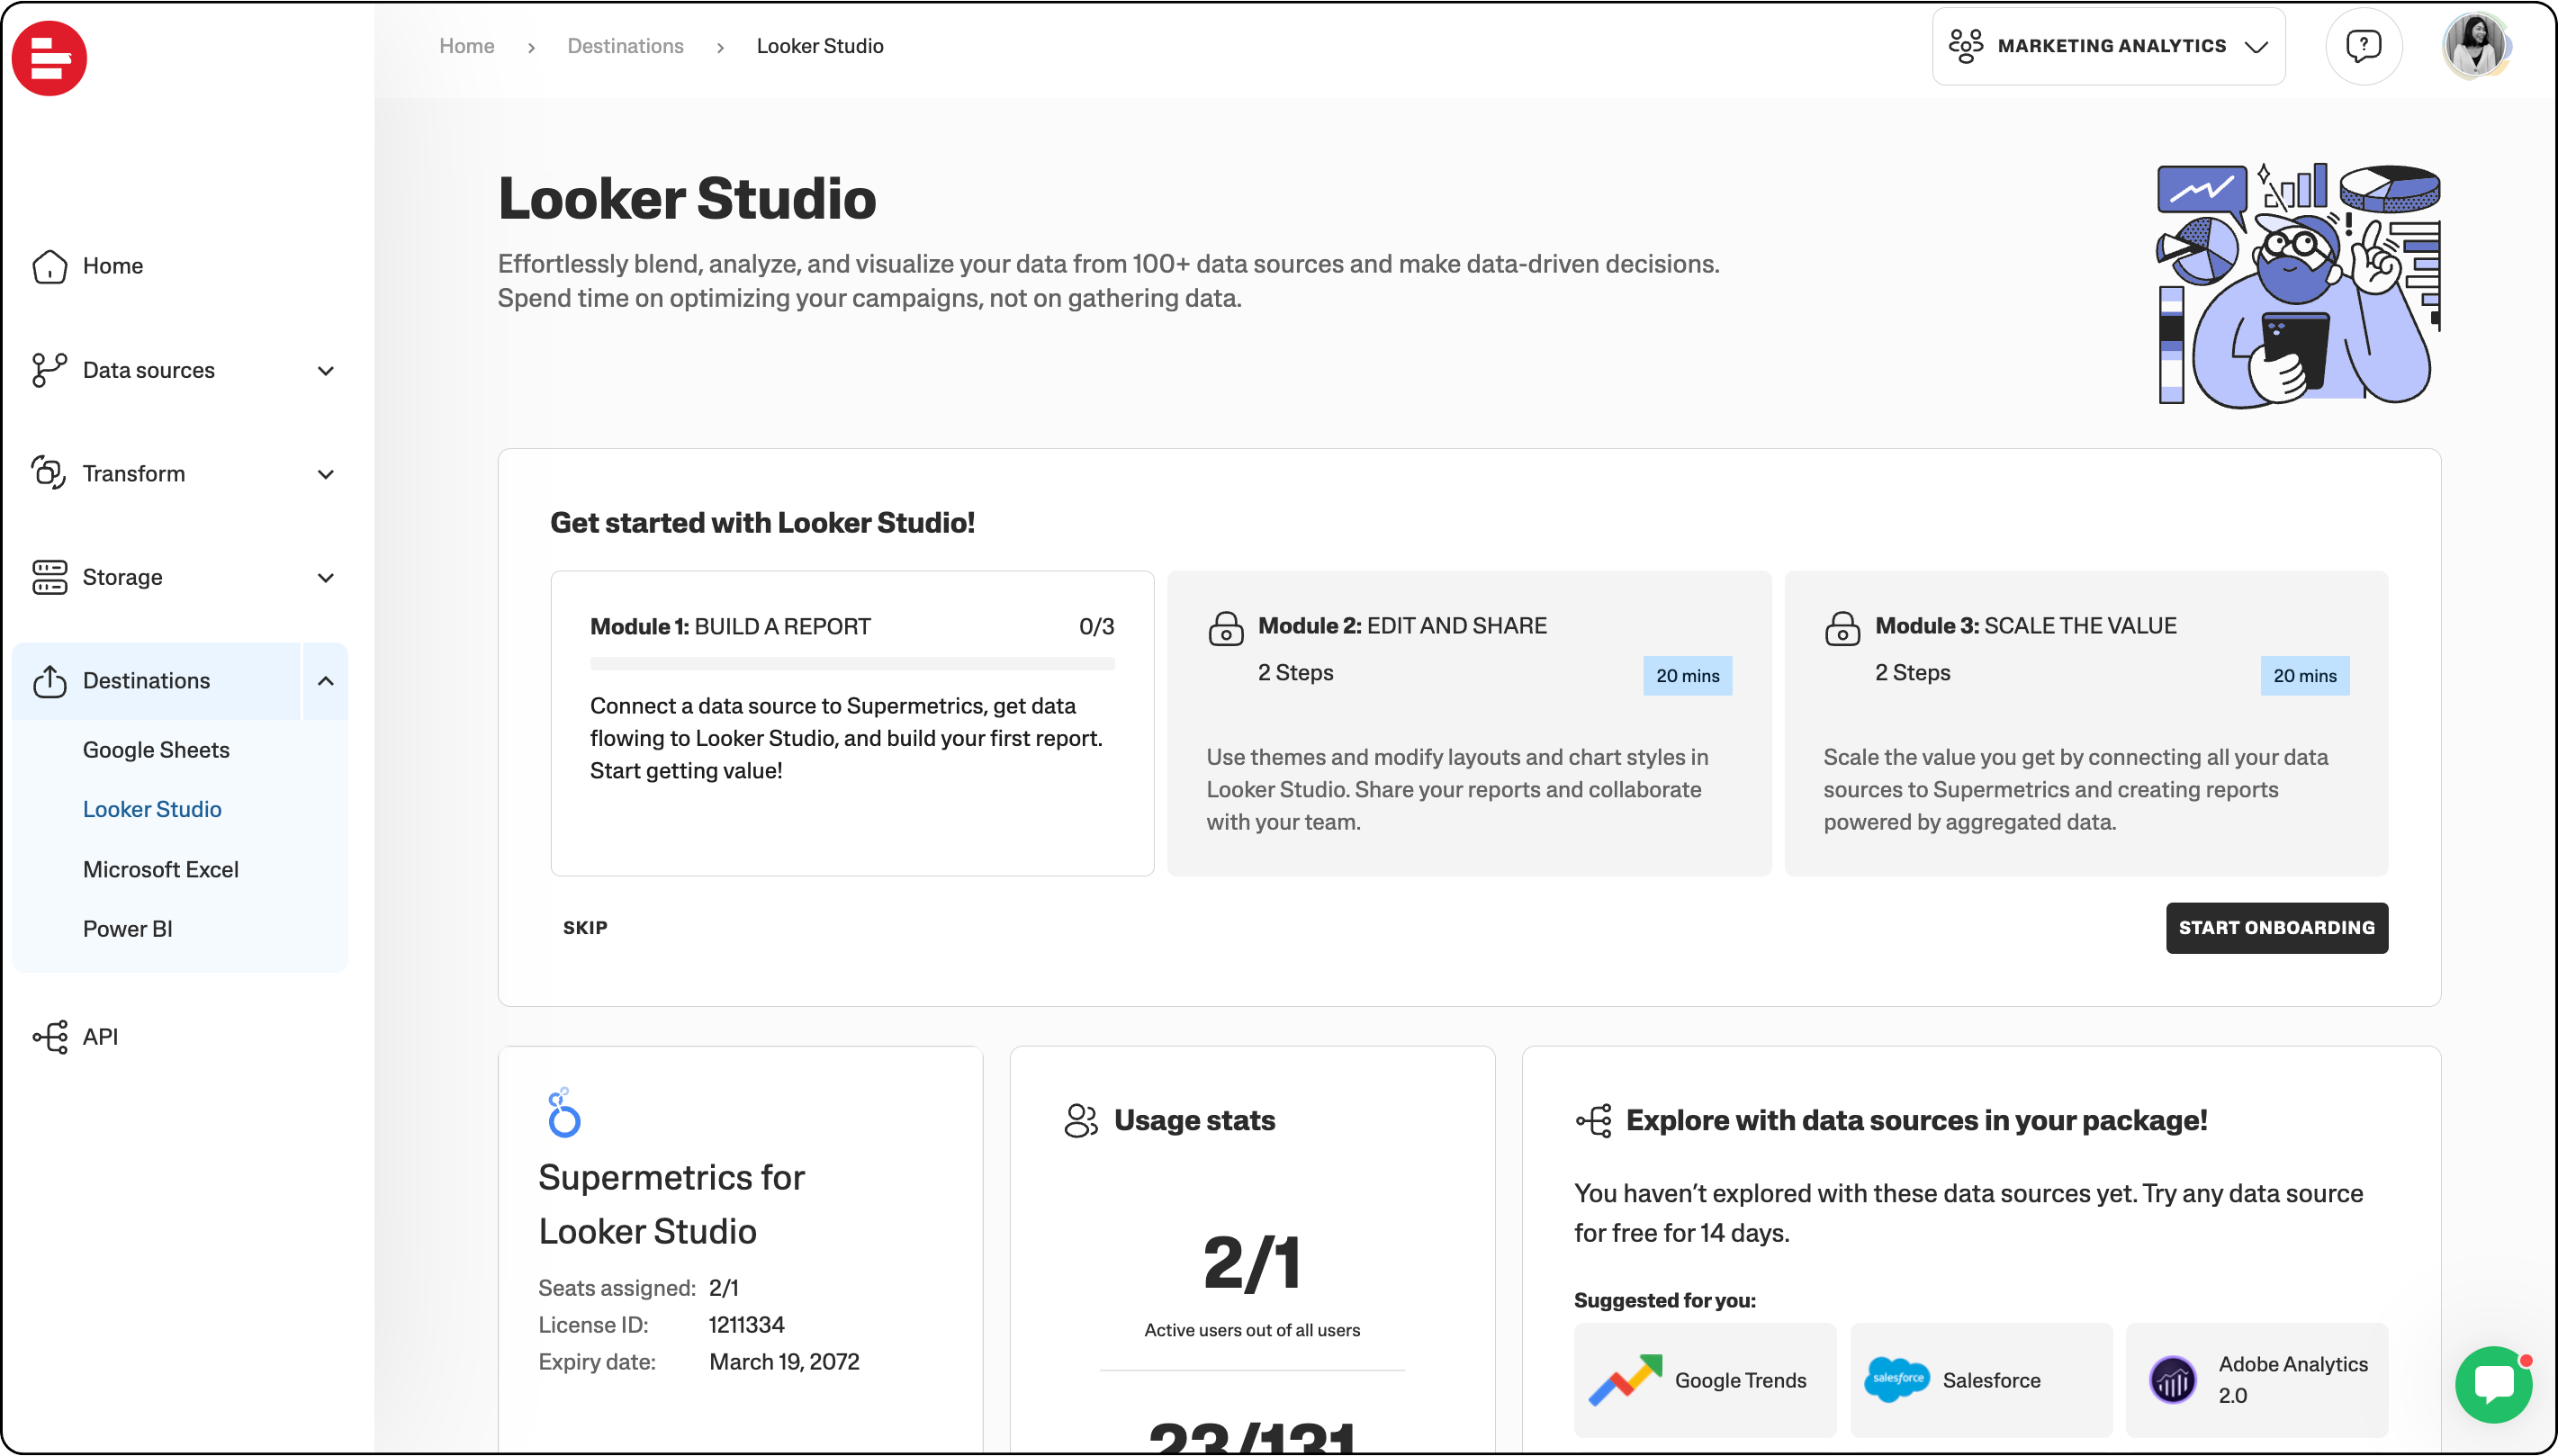
Task: Expand the Transform section chevron
Action: 325,474
